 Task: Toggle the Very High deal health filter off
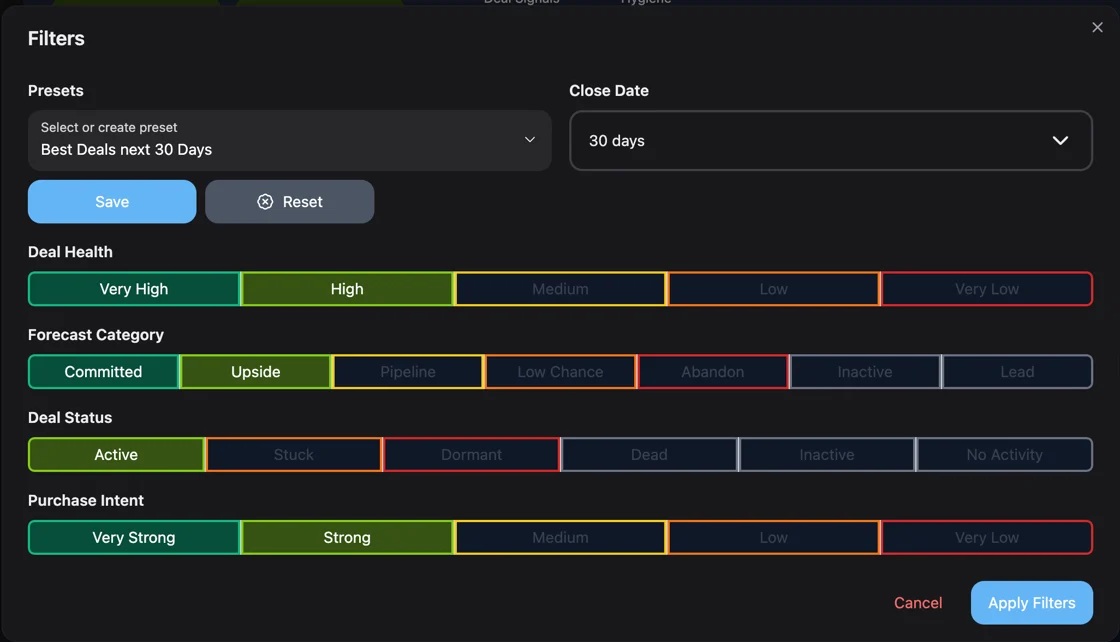click(x=133, y=288)
